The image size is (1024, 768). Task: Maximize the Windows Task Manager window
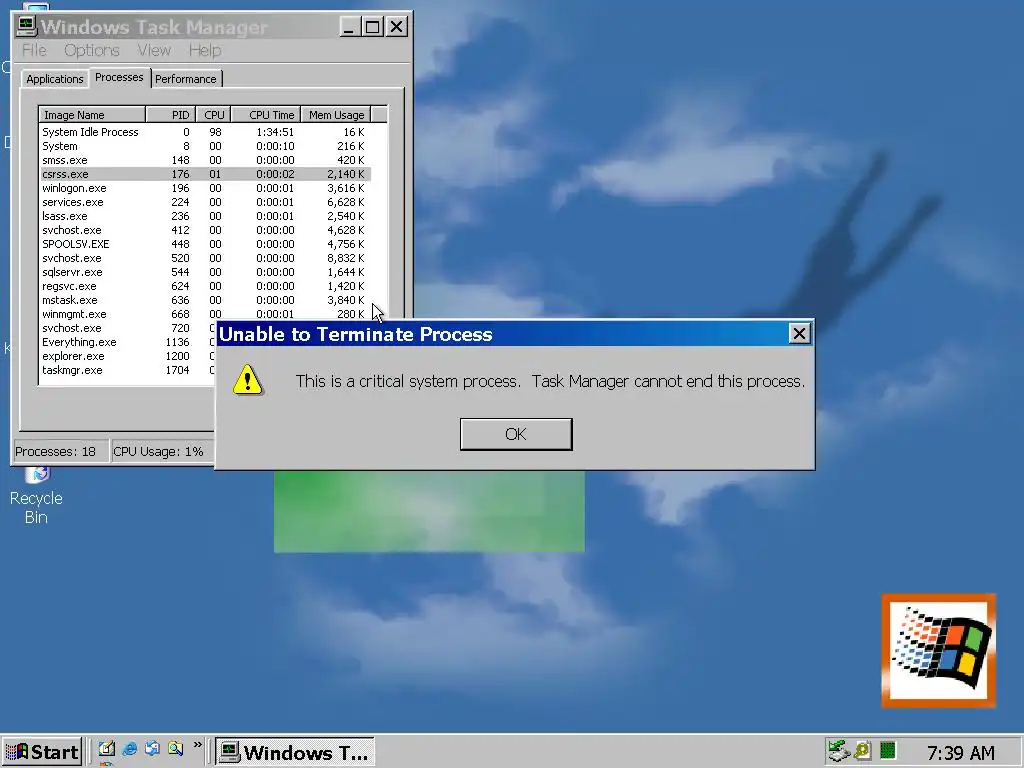372,27
